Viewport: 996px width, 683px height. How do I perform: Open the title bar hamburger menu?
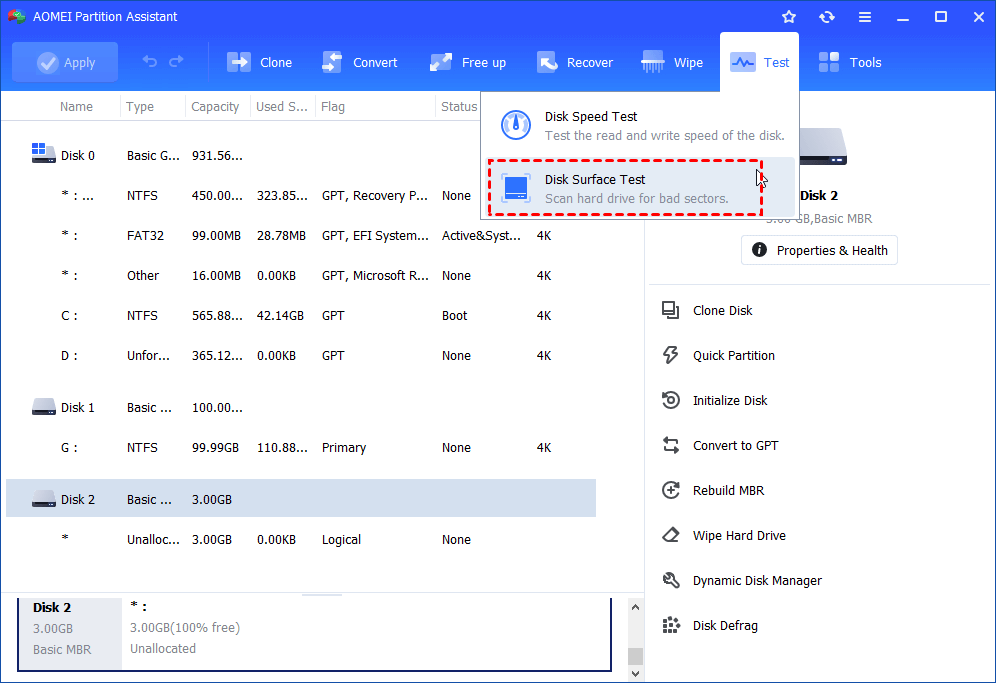(864, 17)
